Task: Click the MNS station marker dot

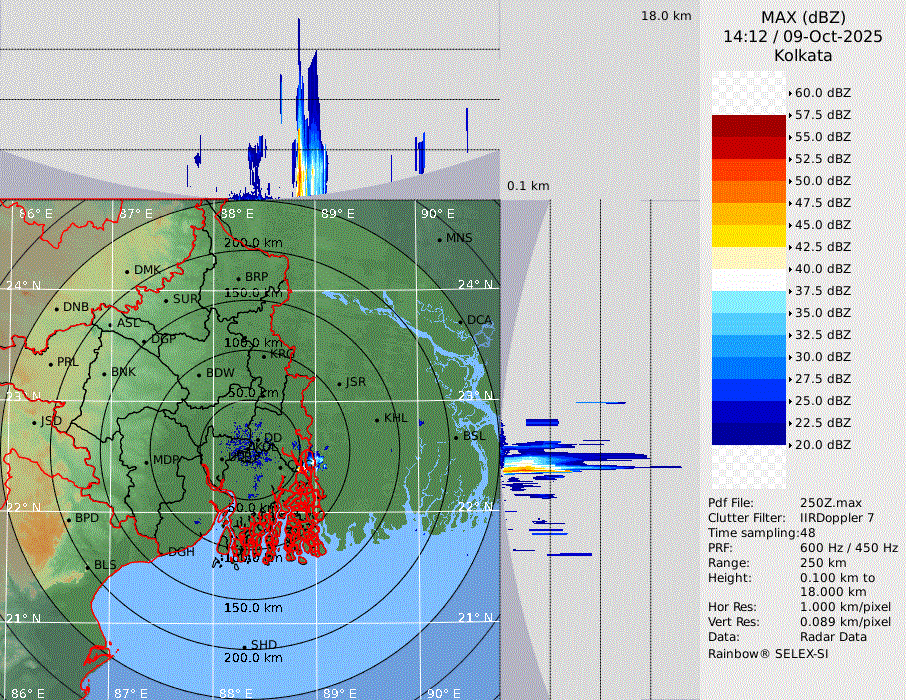Action: click(x=439, y=239)
